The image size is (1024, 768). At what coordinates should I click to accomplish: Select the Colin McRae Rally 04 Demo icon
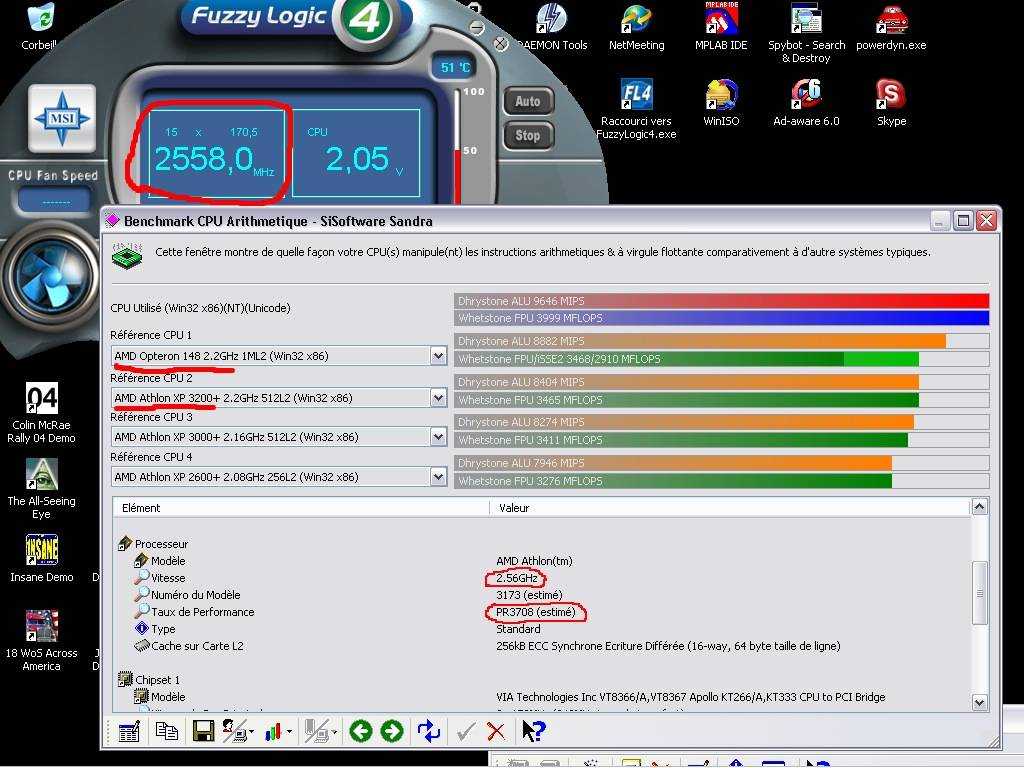[x=41, y=413]
